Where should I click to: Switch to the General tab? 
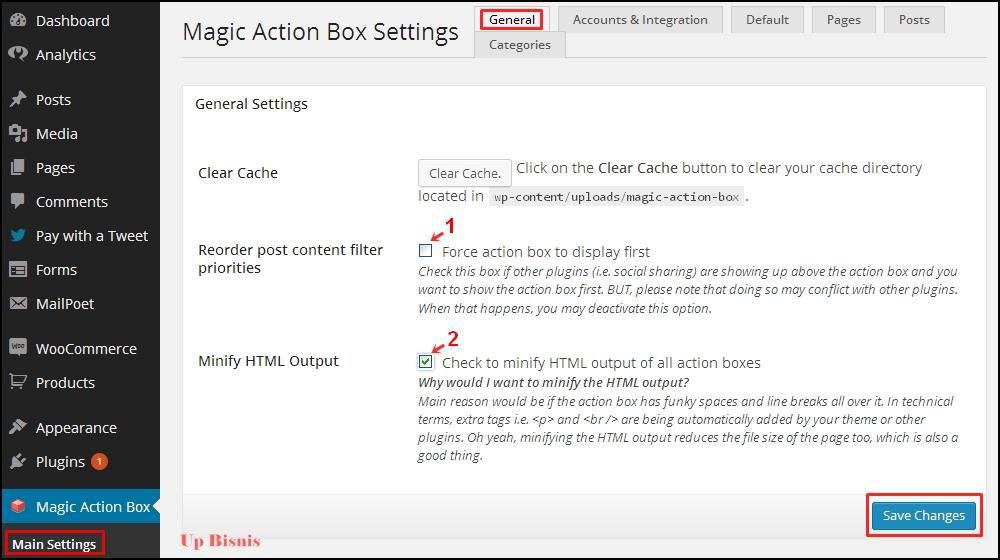[x=511, y=20]
